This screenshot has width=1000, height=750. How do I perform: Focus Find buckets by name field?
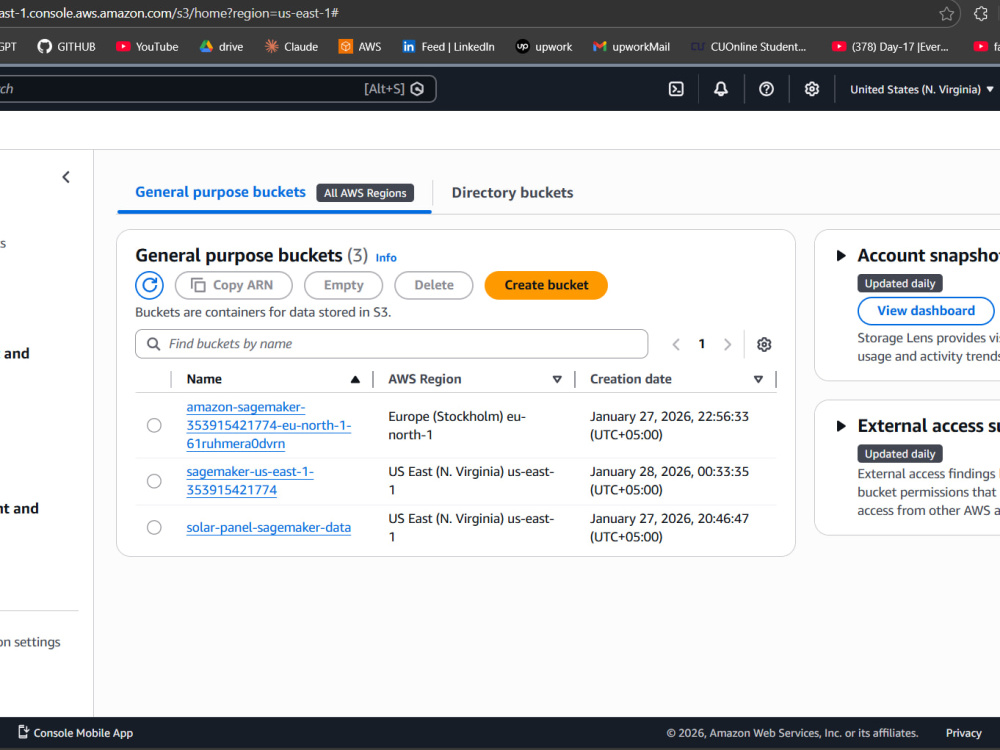click(x=392, y=344)
